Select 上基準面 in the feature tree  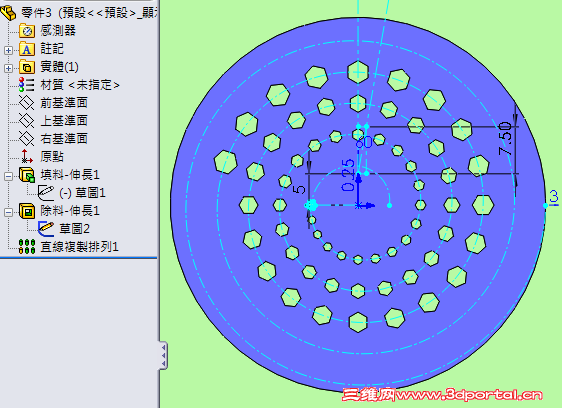click(64, 121)
